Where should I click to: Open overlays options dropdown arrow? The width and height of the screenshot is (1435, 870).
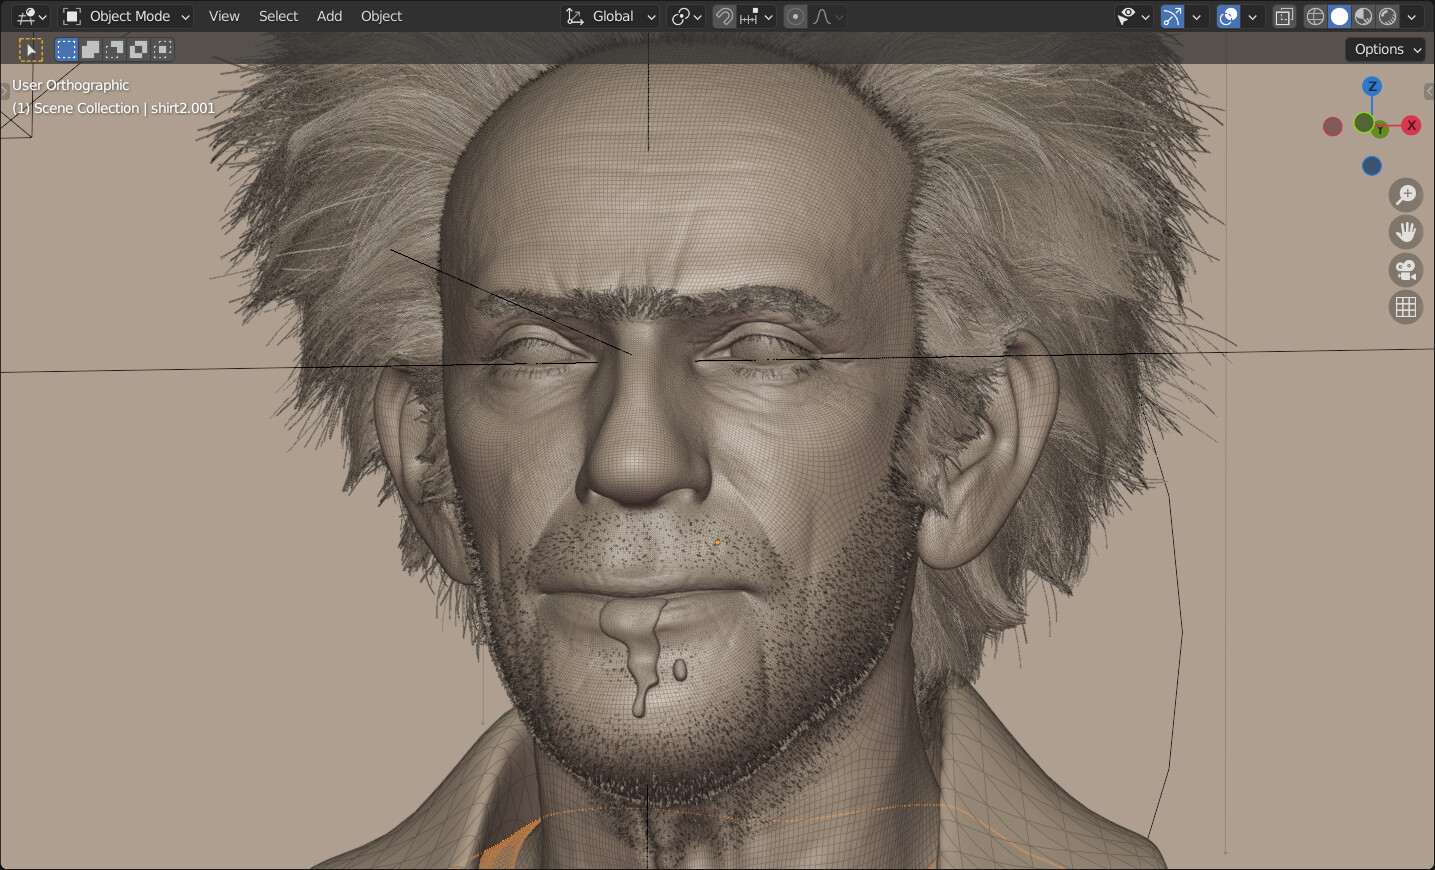[1252, 16]
